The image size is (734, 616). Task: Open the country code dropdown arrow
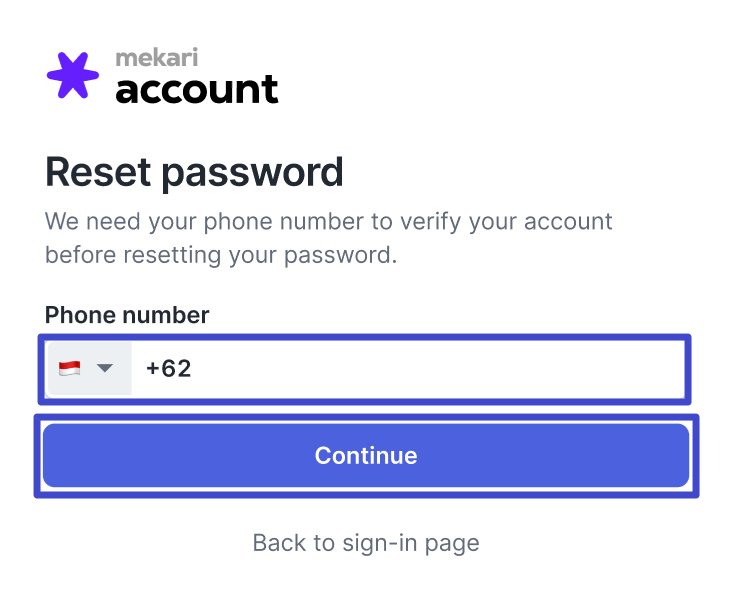pos(105,368)
